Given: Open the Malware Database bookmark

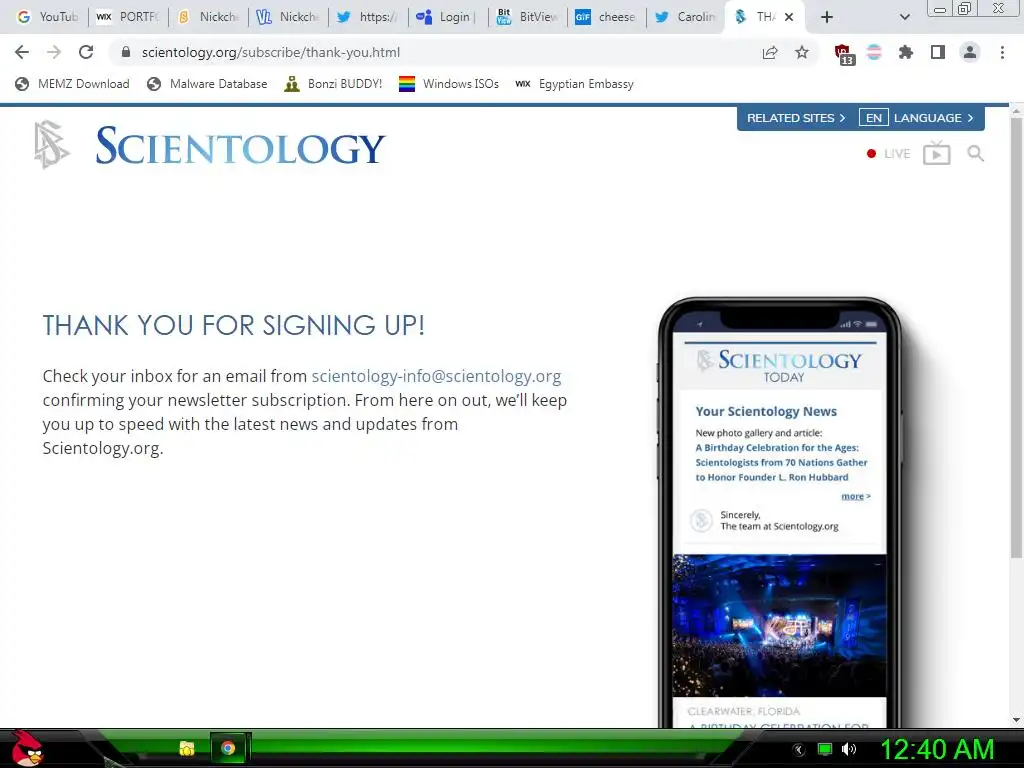Looking at the screenshot, I should coord(207,84).
